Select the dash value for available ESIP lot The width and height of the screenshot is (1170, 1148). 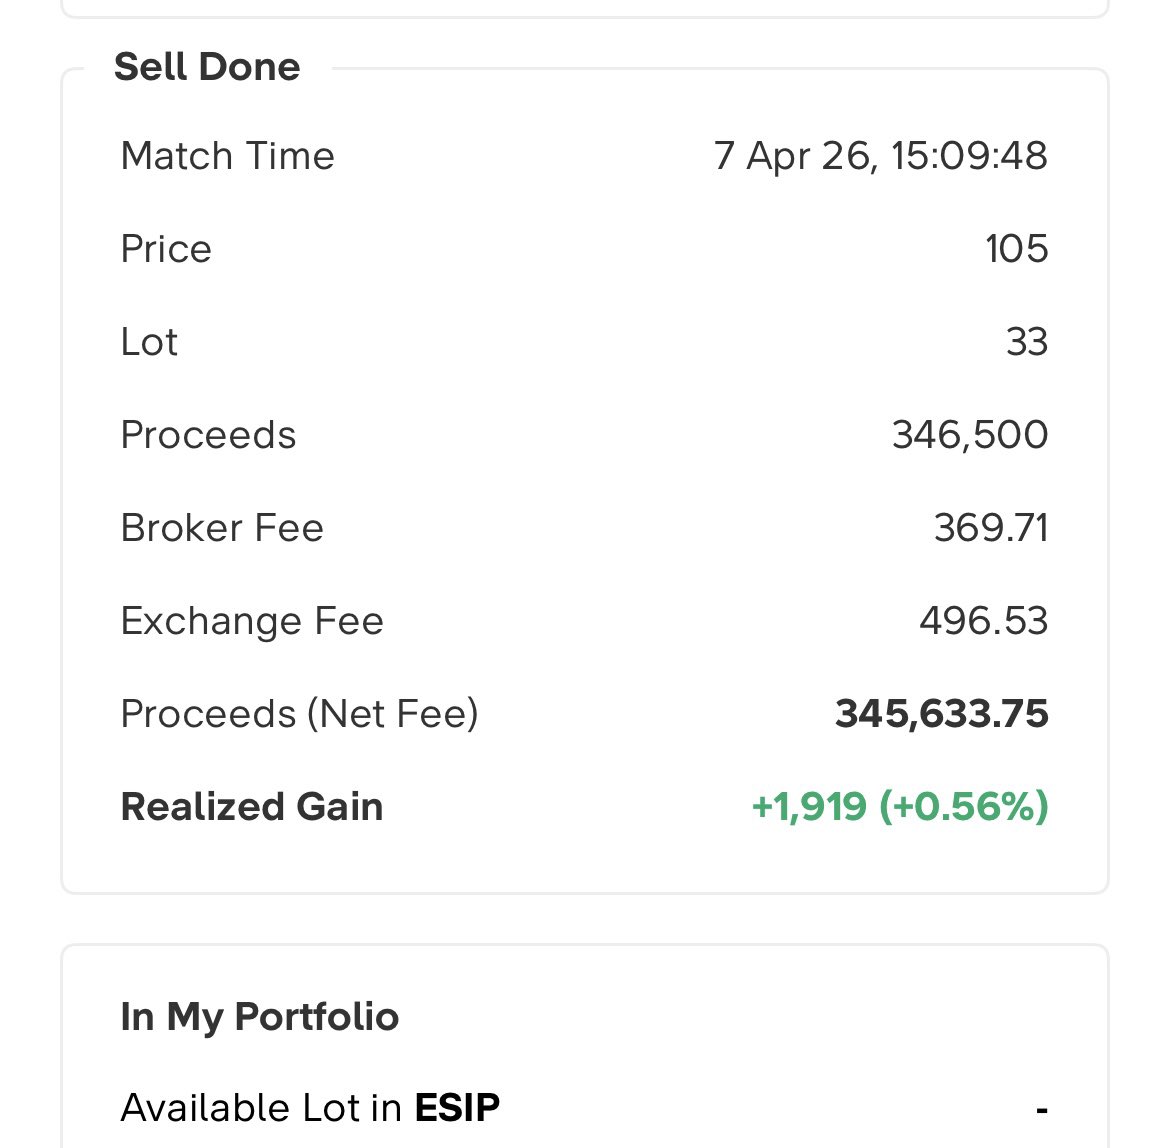[1042, 1111]
